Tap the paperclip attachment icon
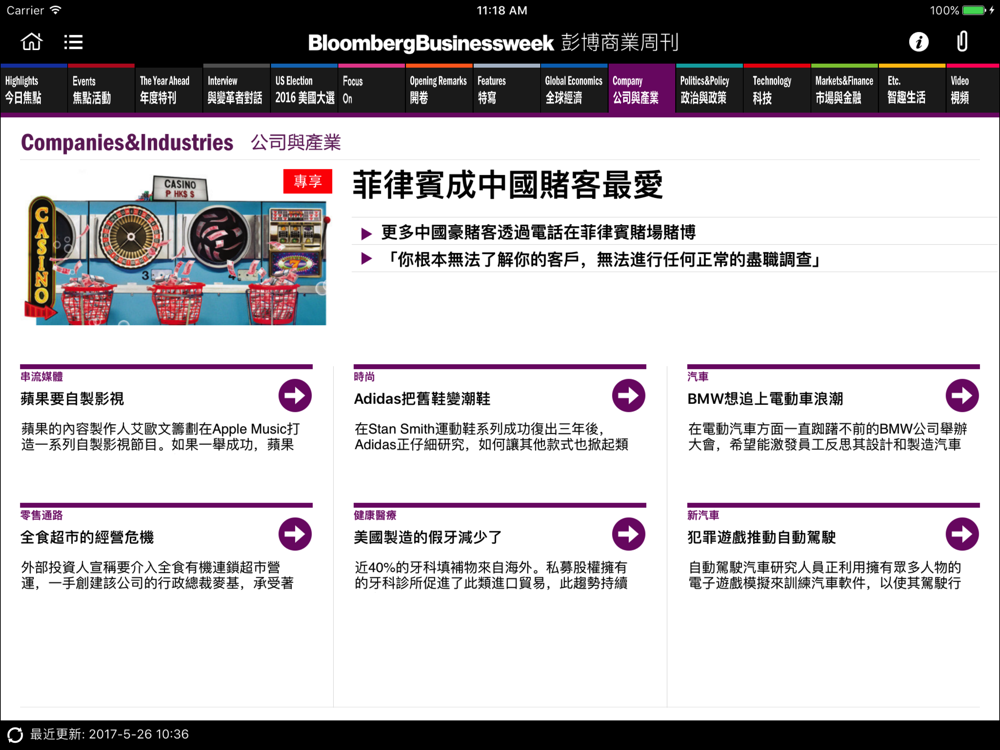Viewport: 1000px width, 750px height. click(962, 41)
